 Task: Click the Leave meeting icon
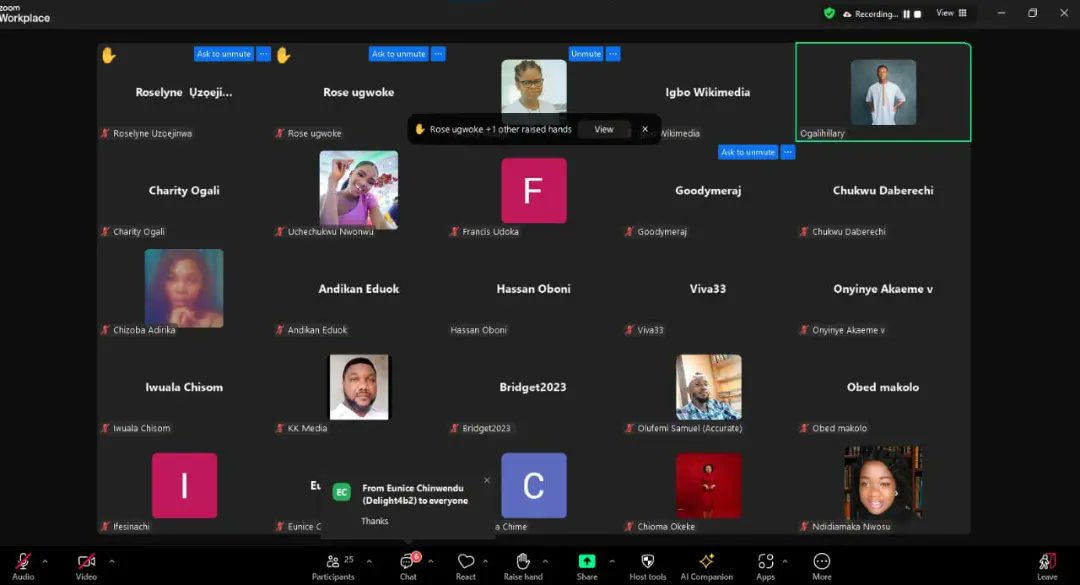(1047, 561)
